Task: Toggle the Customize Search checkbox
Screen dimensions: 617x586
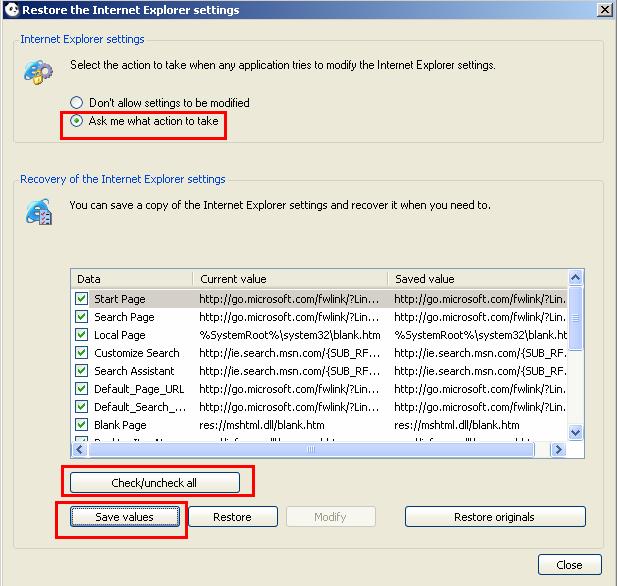Action: pos(82,353)
